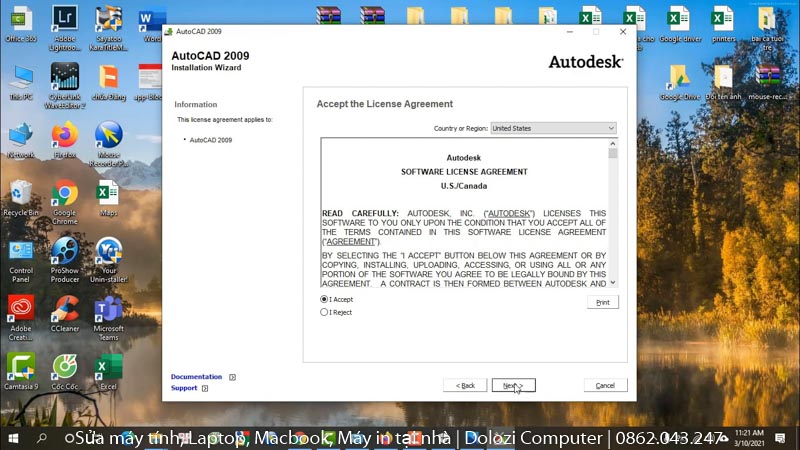The height and width of the screenshot is (450, 800).
Task: Click the Back button
Action: 465,385
